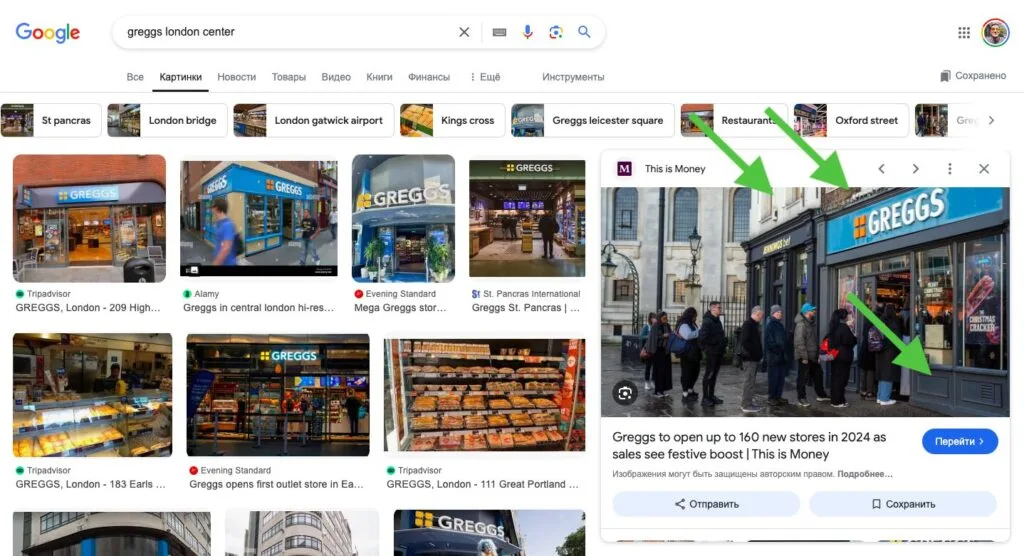Start voice search with microphone
1024x556 pixels.
(528, 32)
